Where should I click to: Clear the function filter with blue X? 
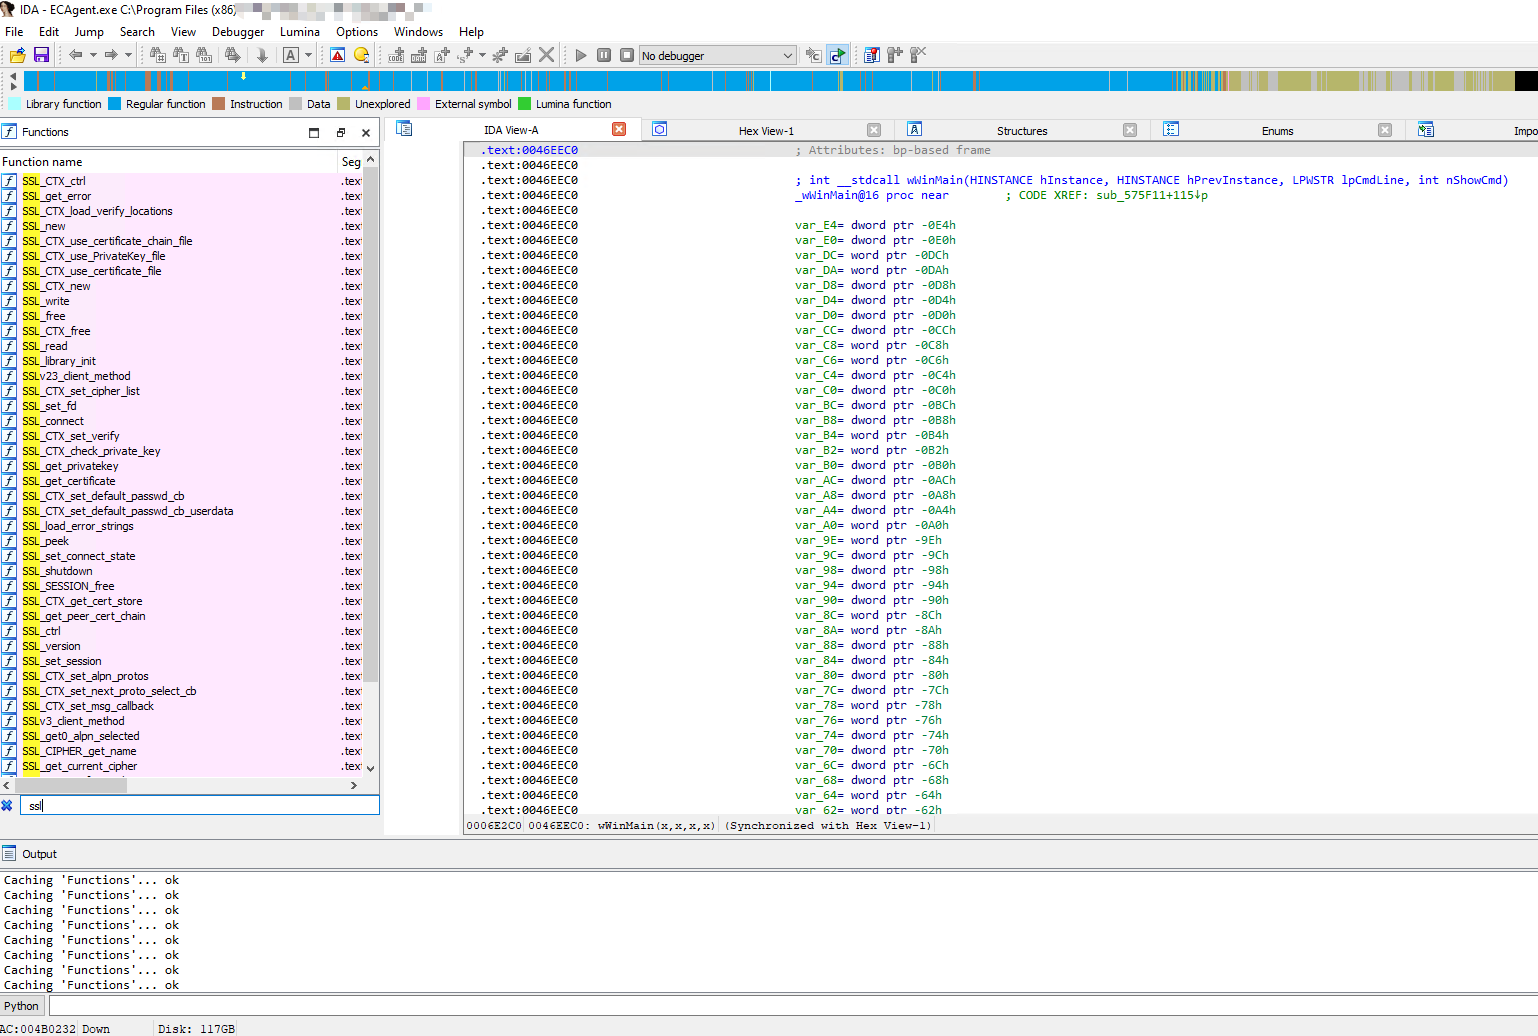7,805
